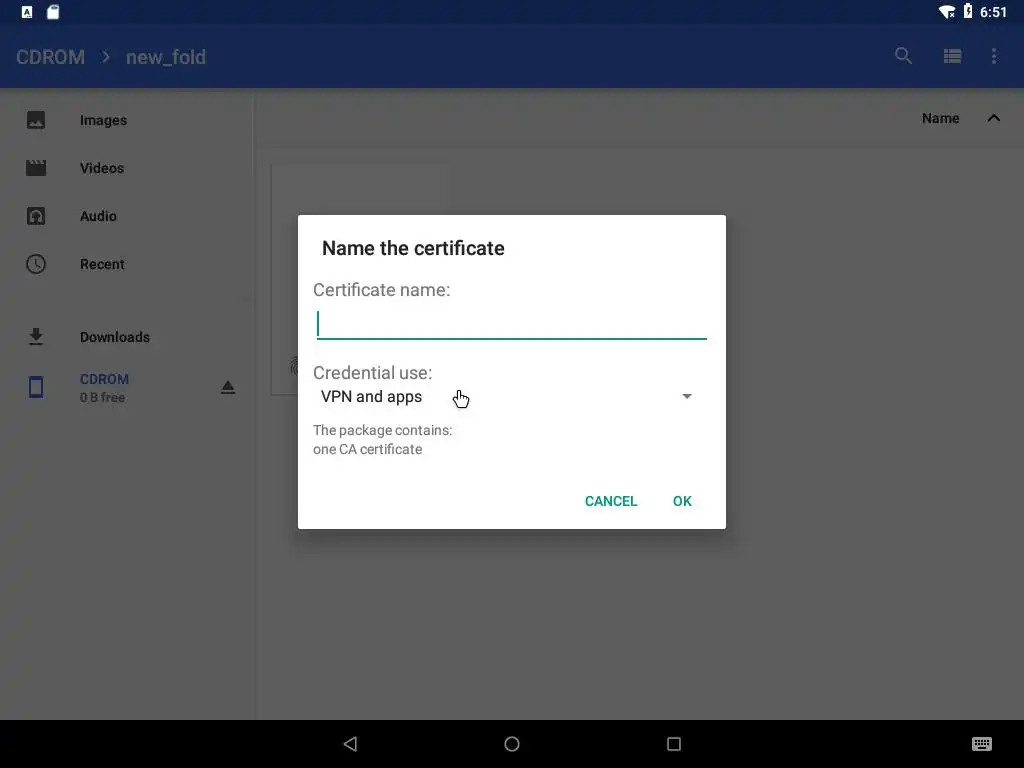The image size is (1024, 768).
Task: Select the VPN and apps option
Action: [371, 396]
